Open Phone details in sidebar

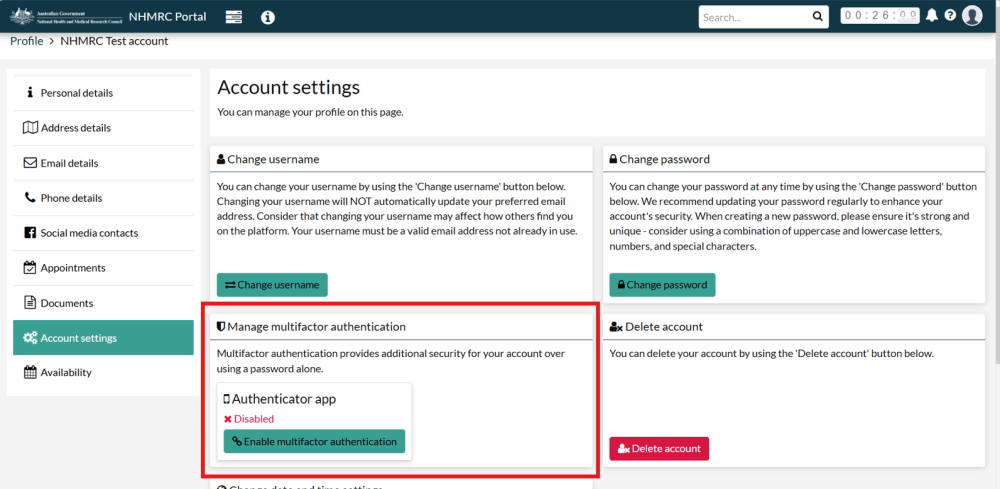tap(103, 198)
